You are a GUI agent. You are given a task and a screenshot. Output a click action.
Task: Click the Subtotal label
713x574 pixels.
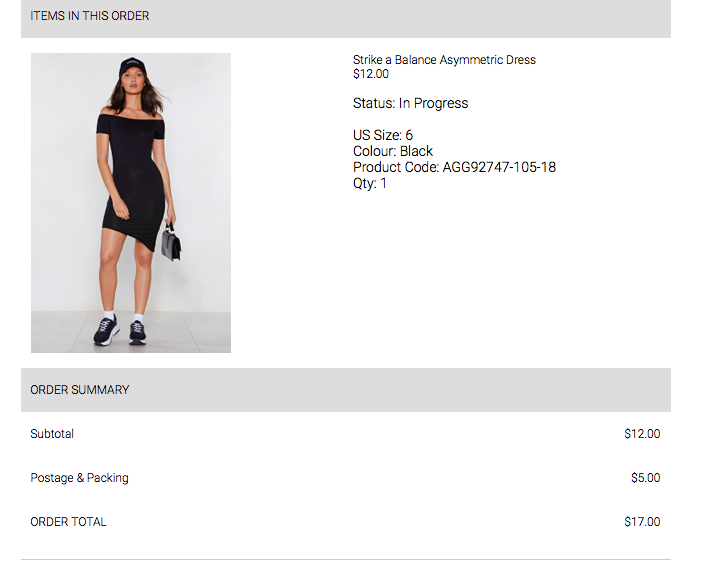click(52, 434)
